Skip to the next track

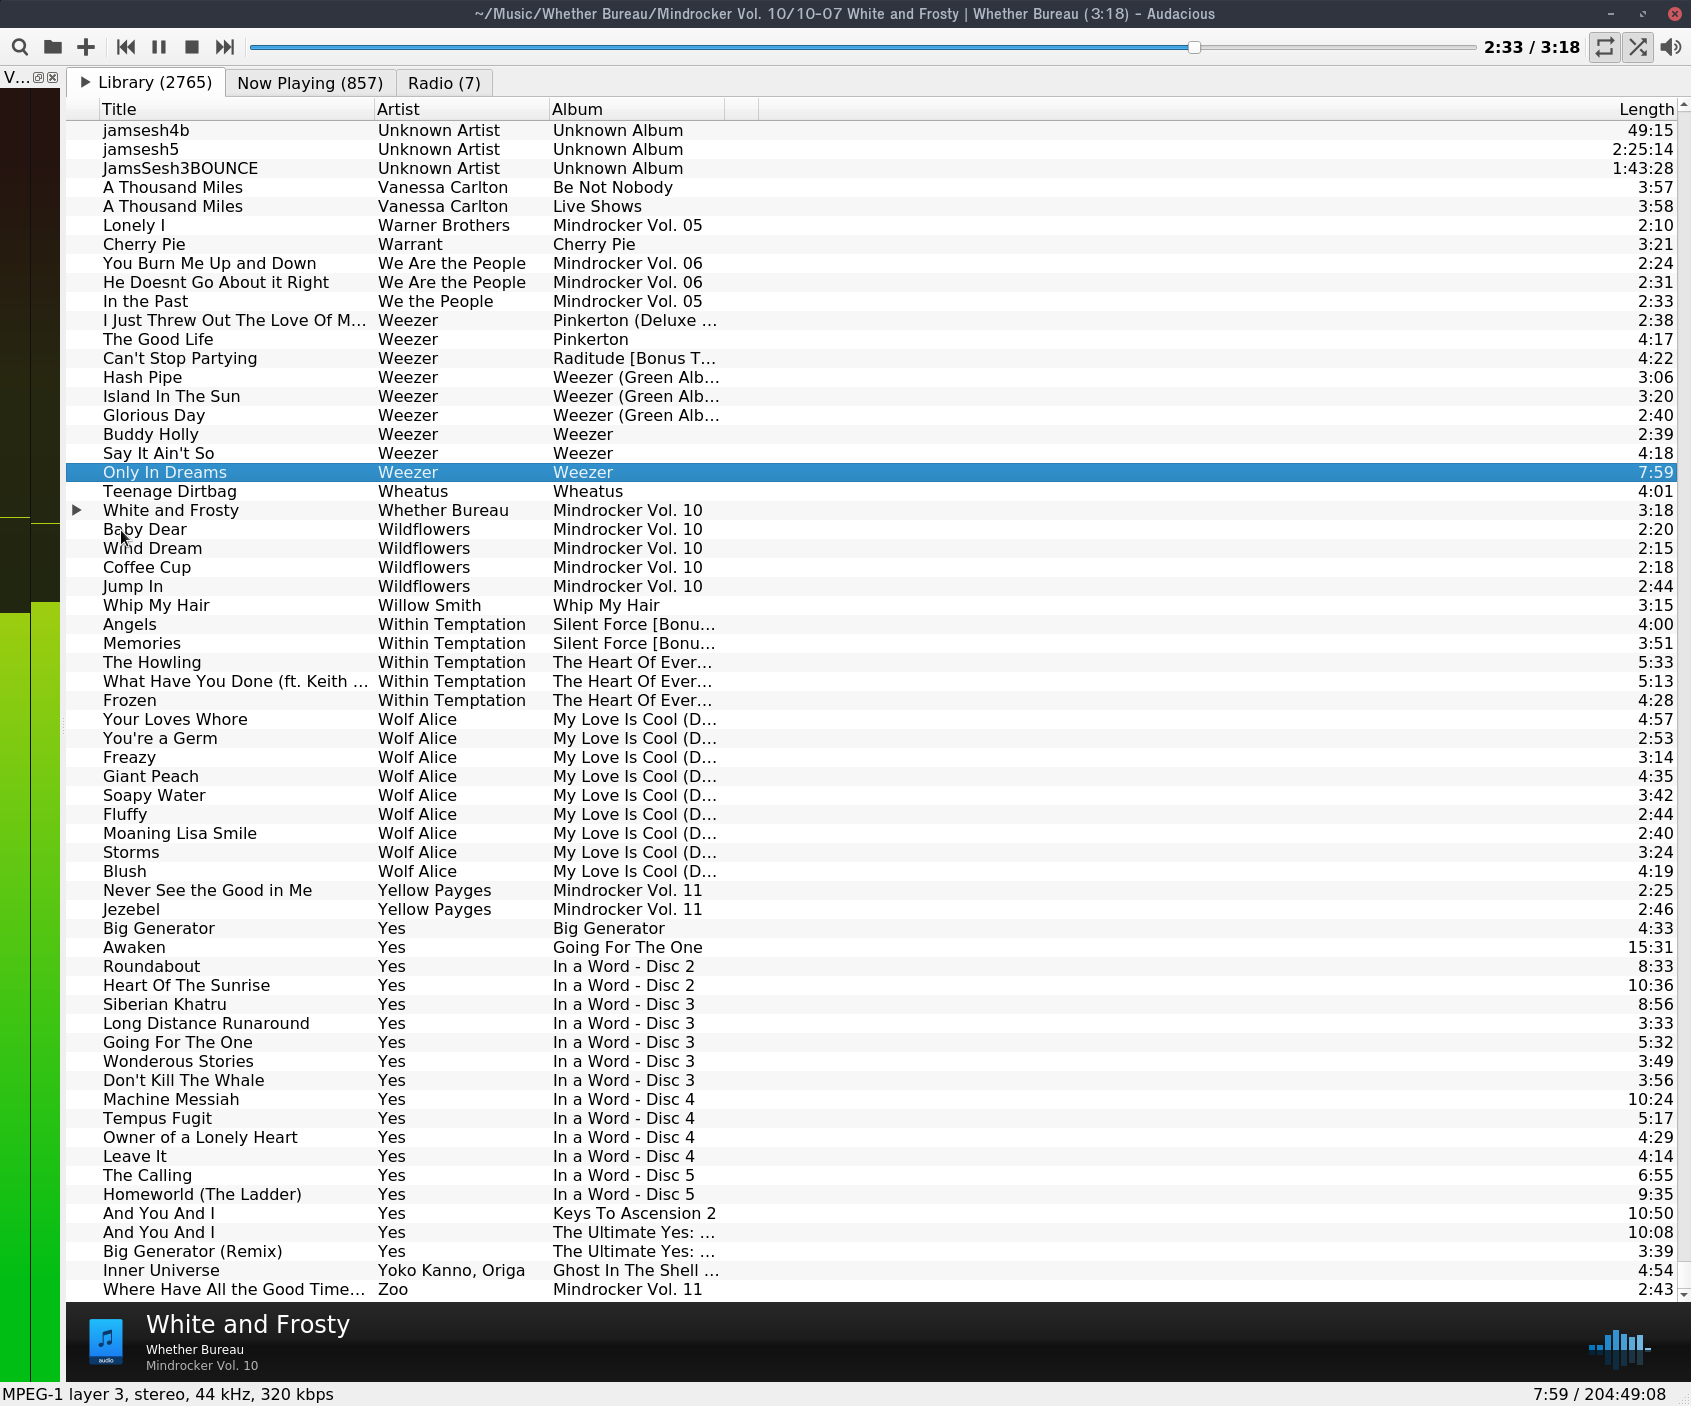(x=225, y=47)
